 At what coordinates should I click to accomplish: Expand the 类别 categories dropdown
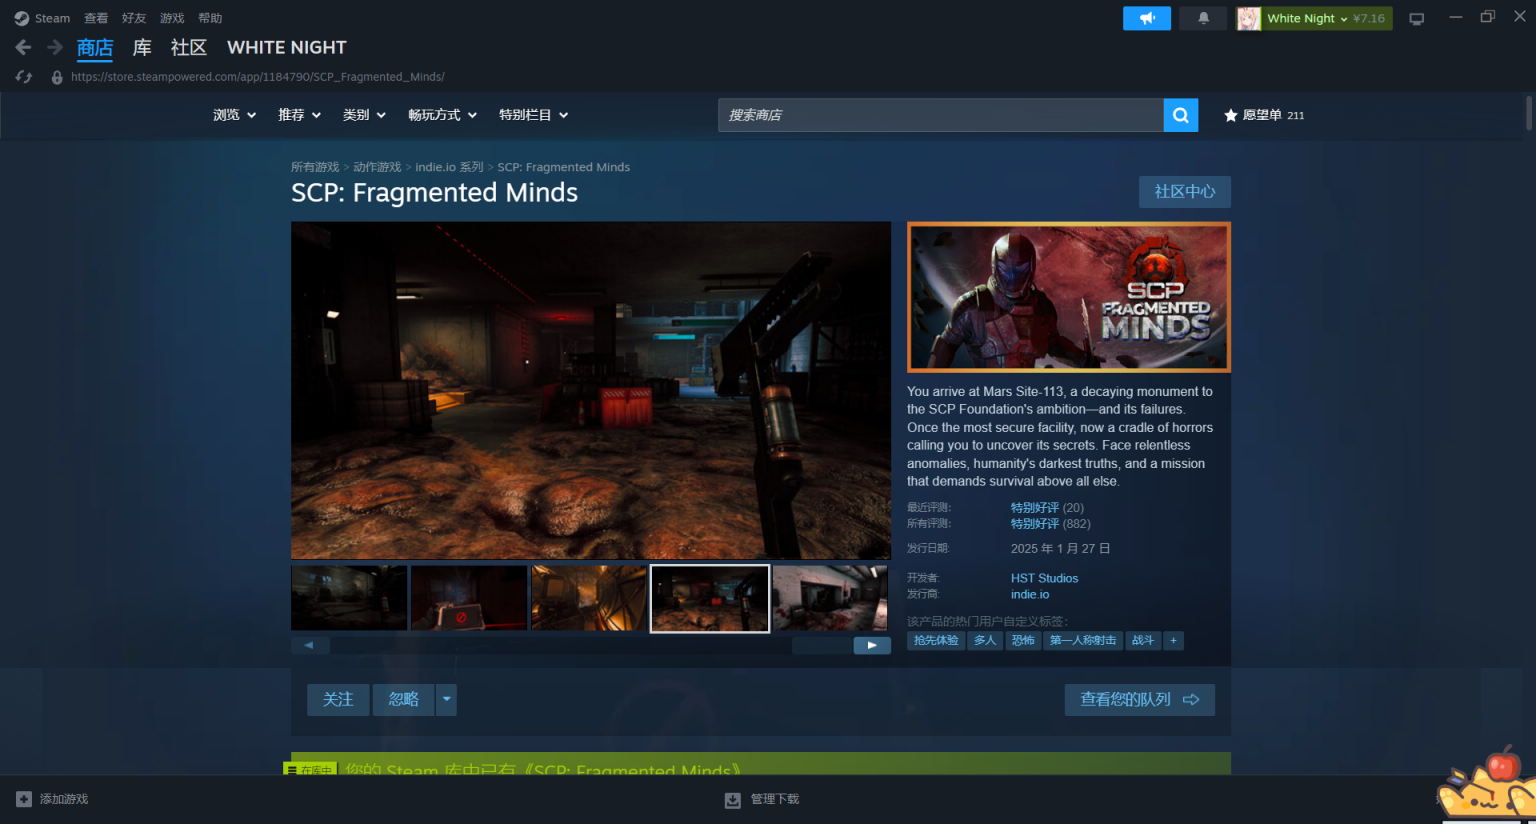(x=364, y=115)
